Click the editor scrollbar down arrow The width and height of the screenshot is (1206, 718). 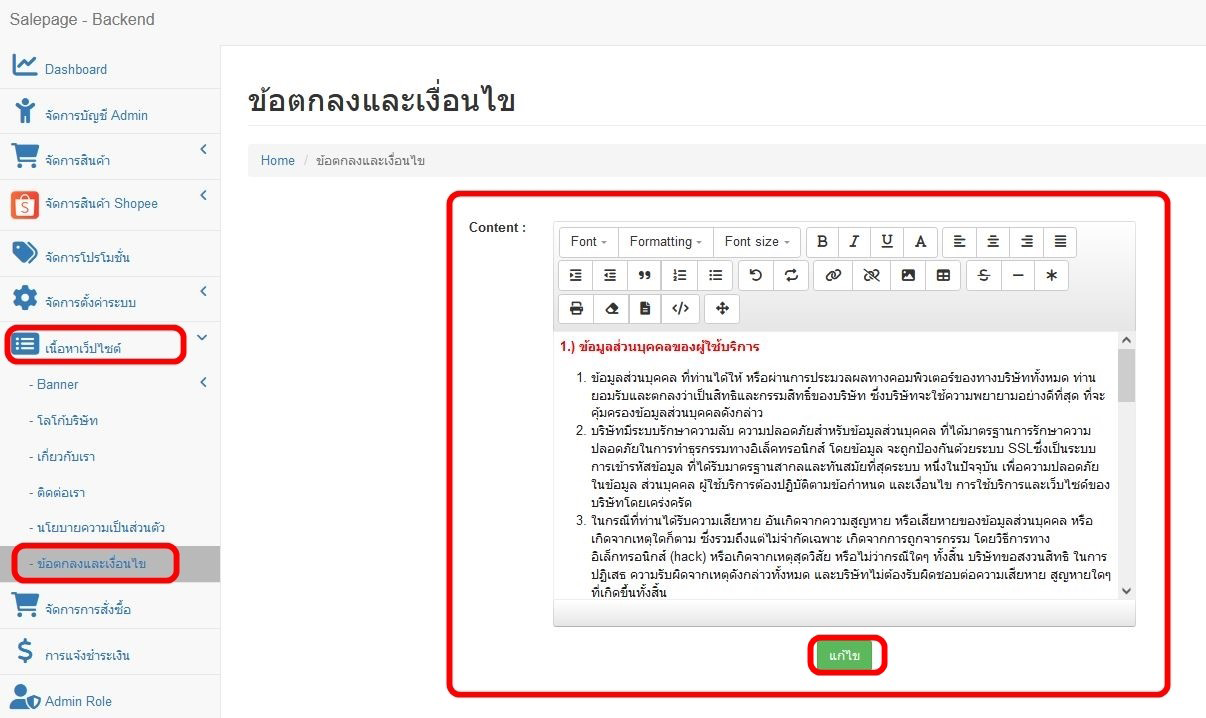(x=1126, y=591)
